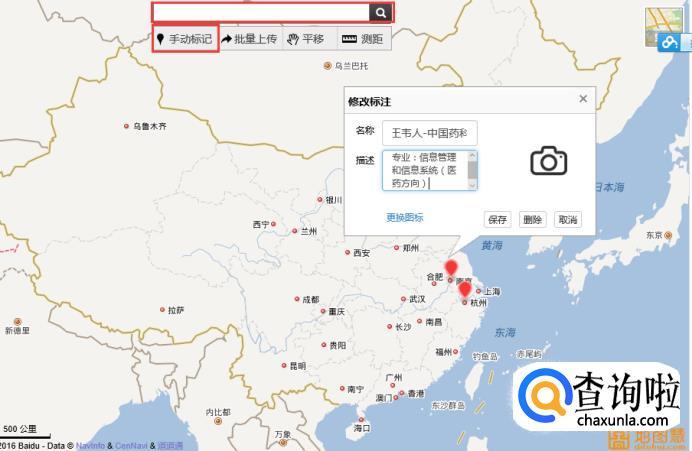Cancel editing with 取消 button

(568, 219)
